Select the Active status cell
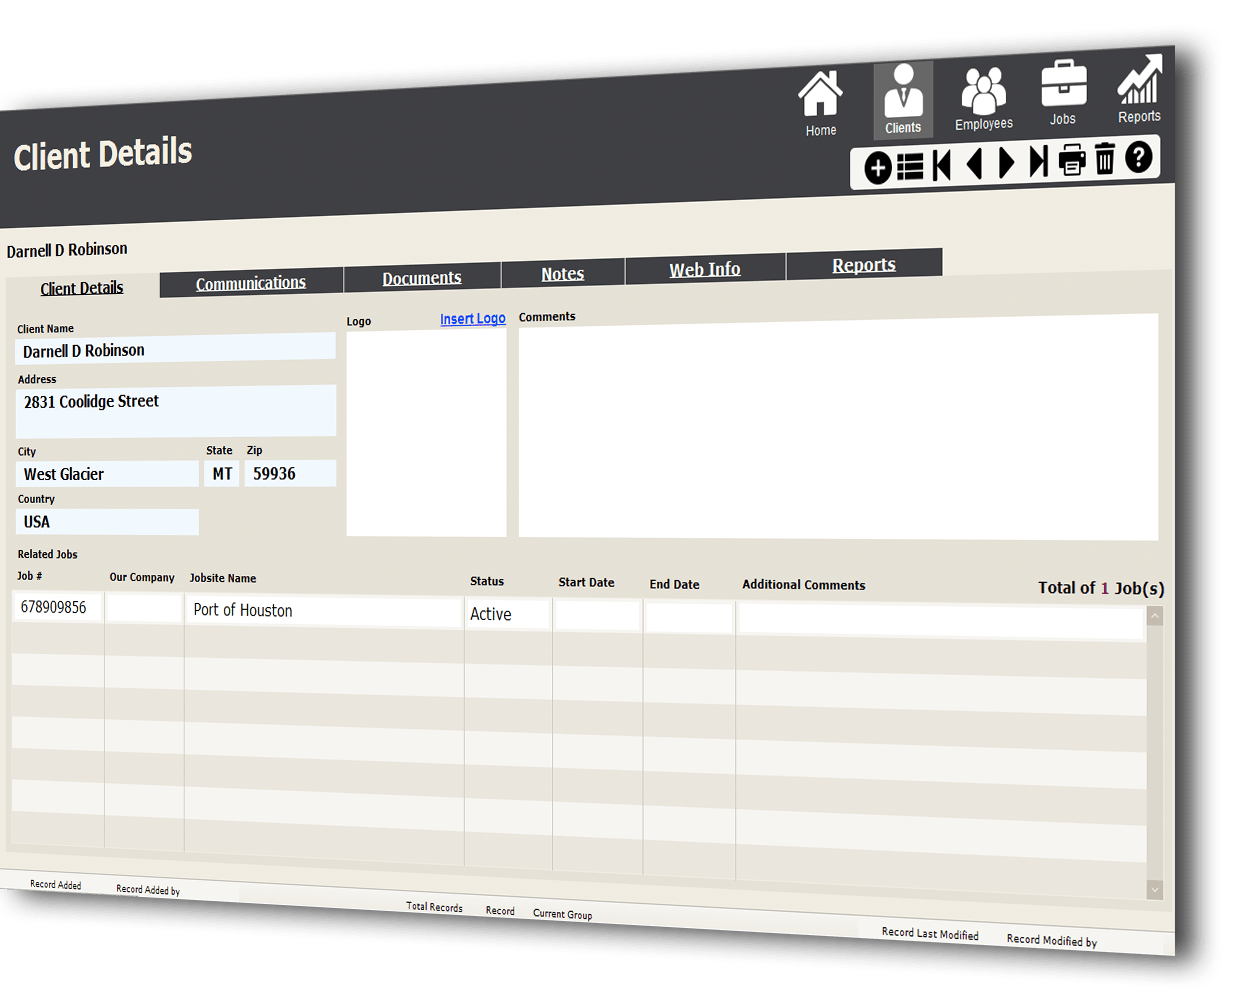Image resolution: width=1250 pixels, height=1000 pixels. pos(508,614)
